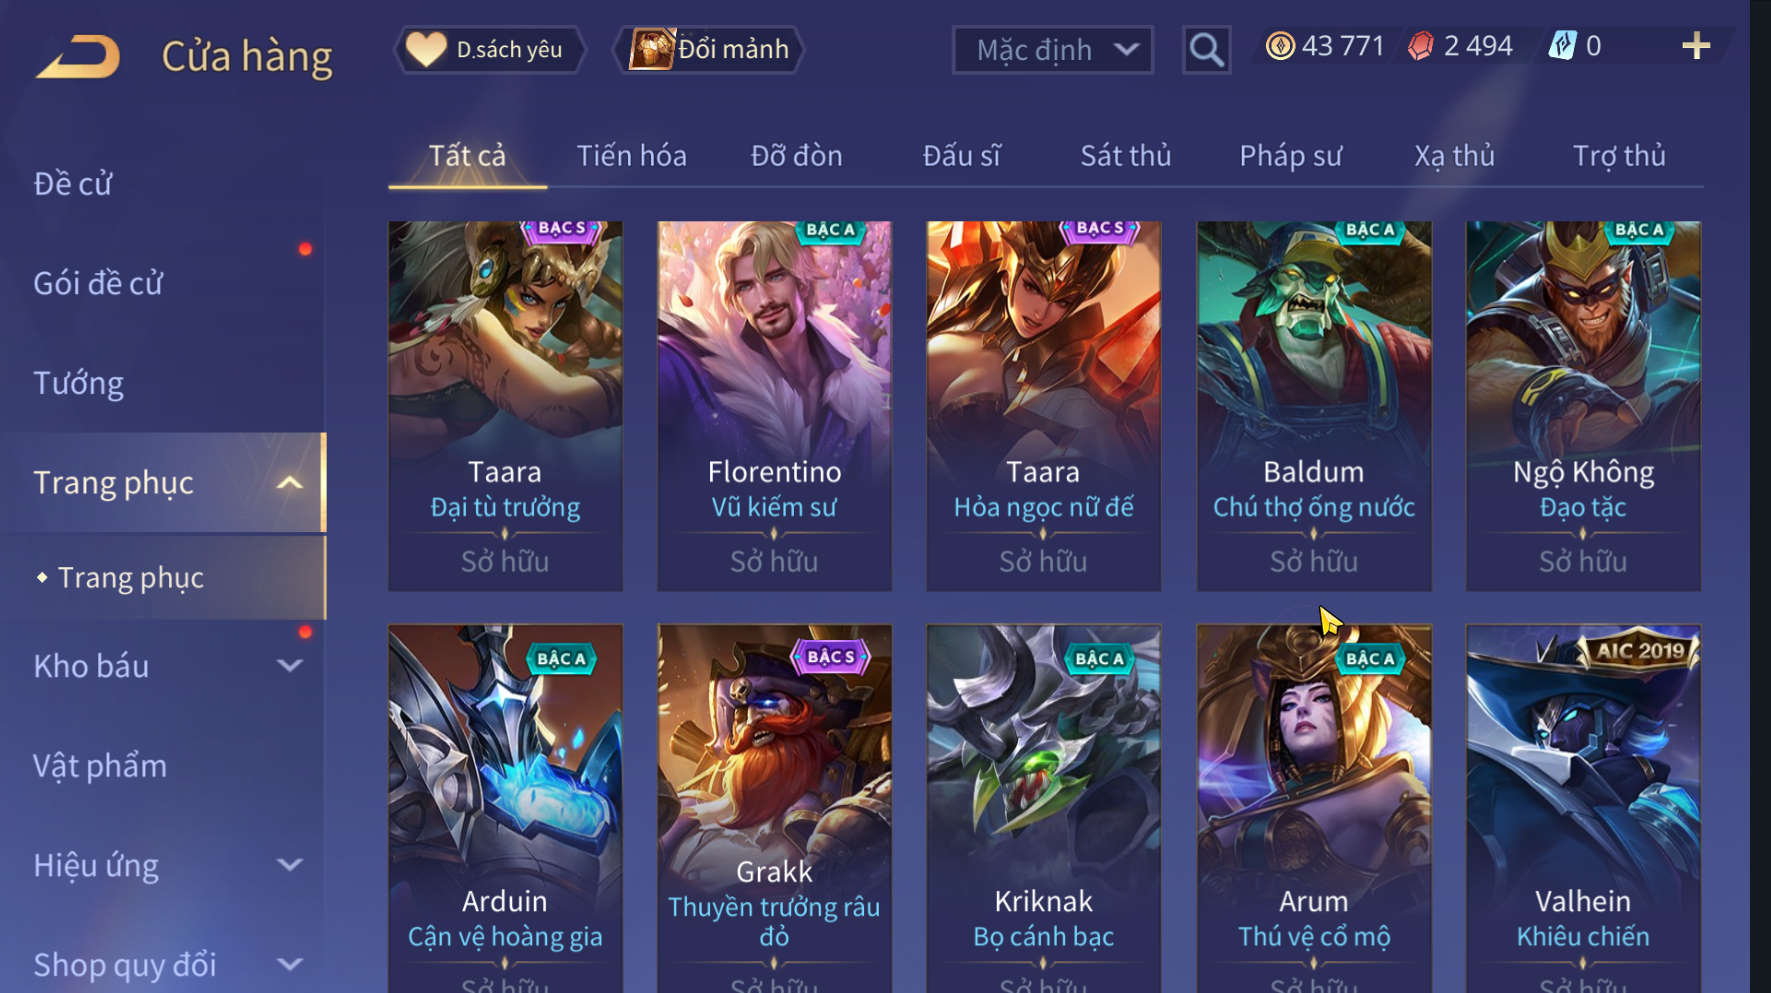
Task: Click the gold coin currency icon
Action: click(1280, 46)
